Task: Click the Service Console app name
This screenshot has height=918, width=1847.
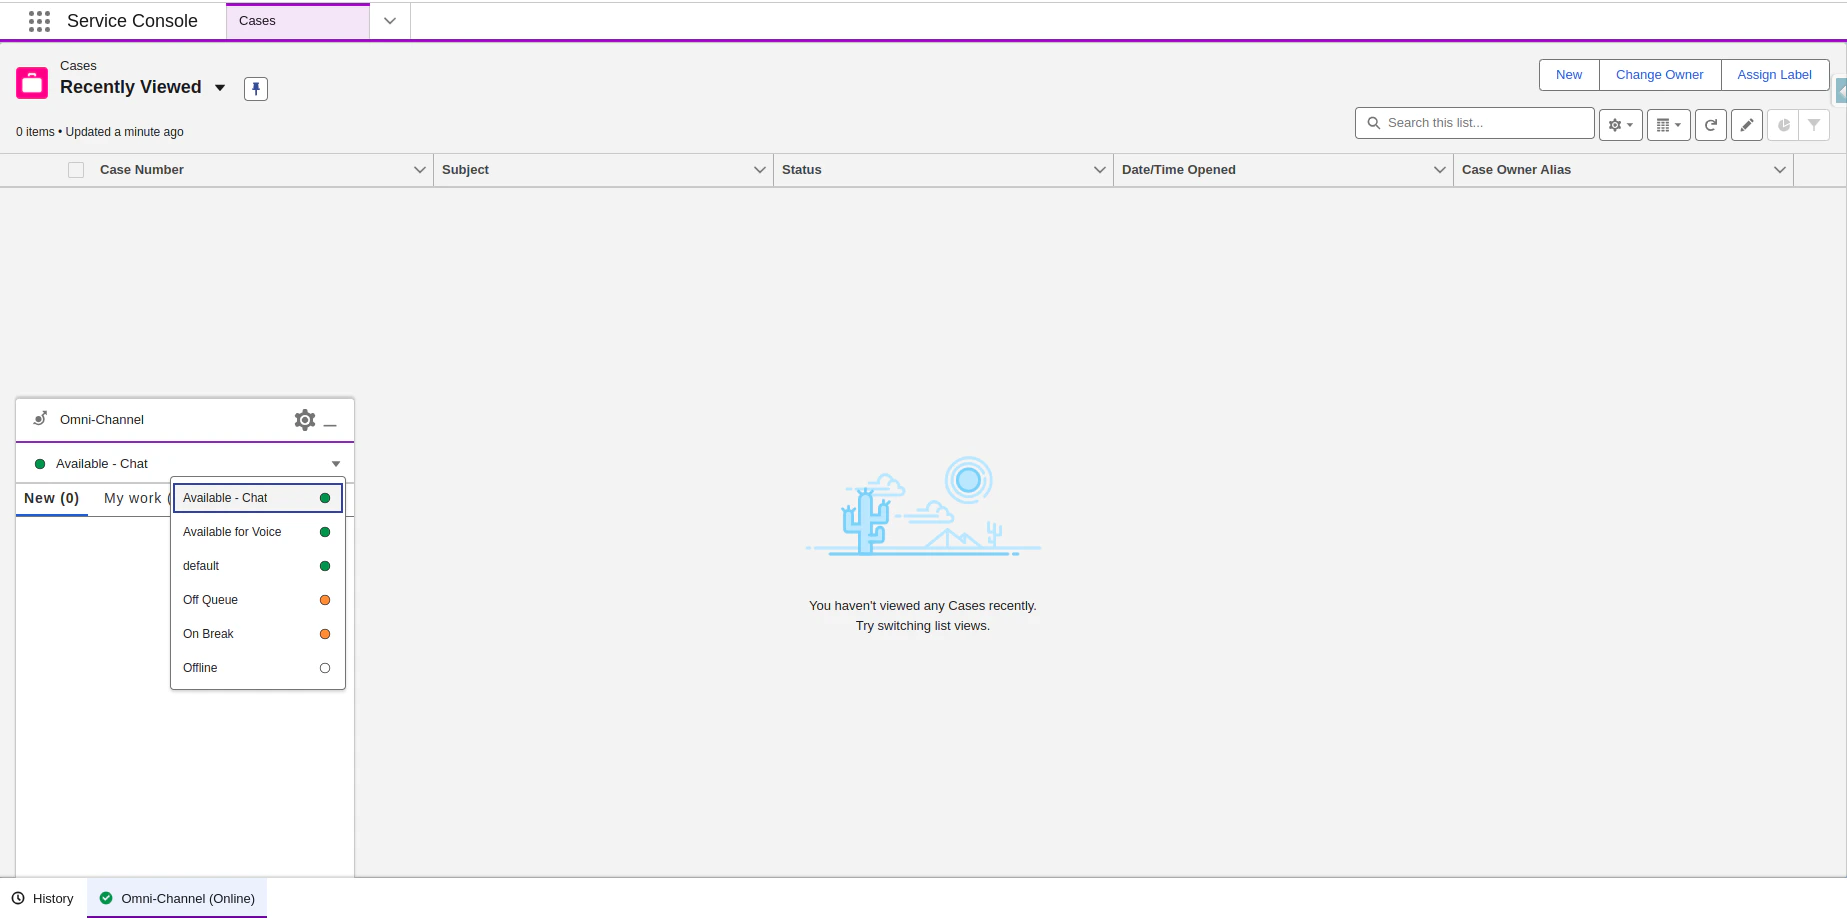Action: pyautogui.click(x=132, y=21)
